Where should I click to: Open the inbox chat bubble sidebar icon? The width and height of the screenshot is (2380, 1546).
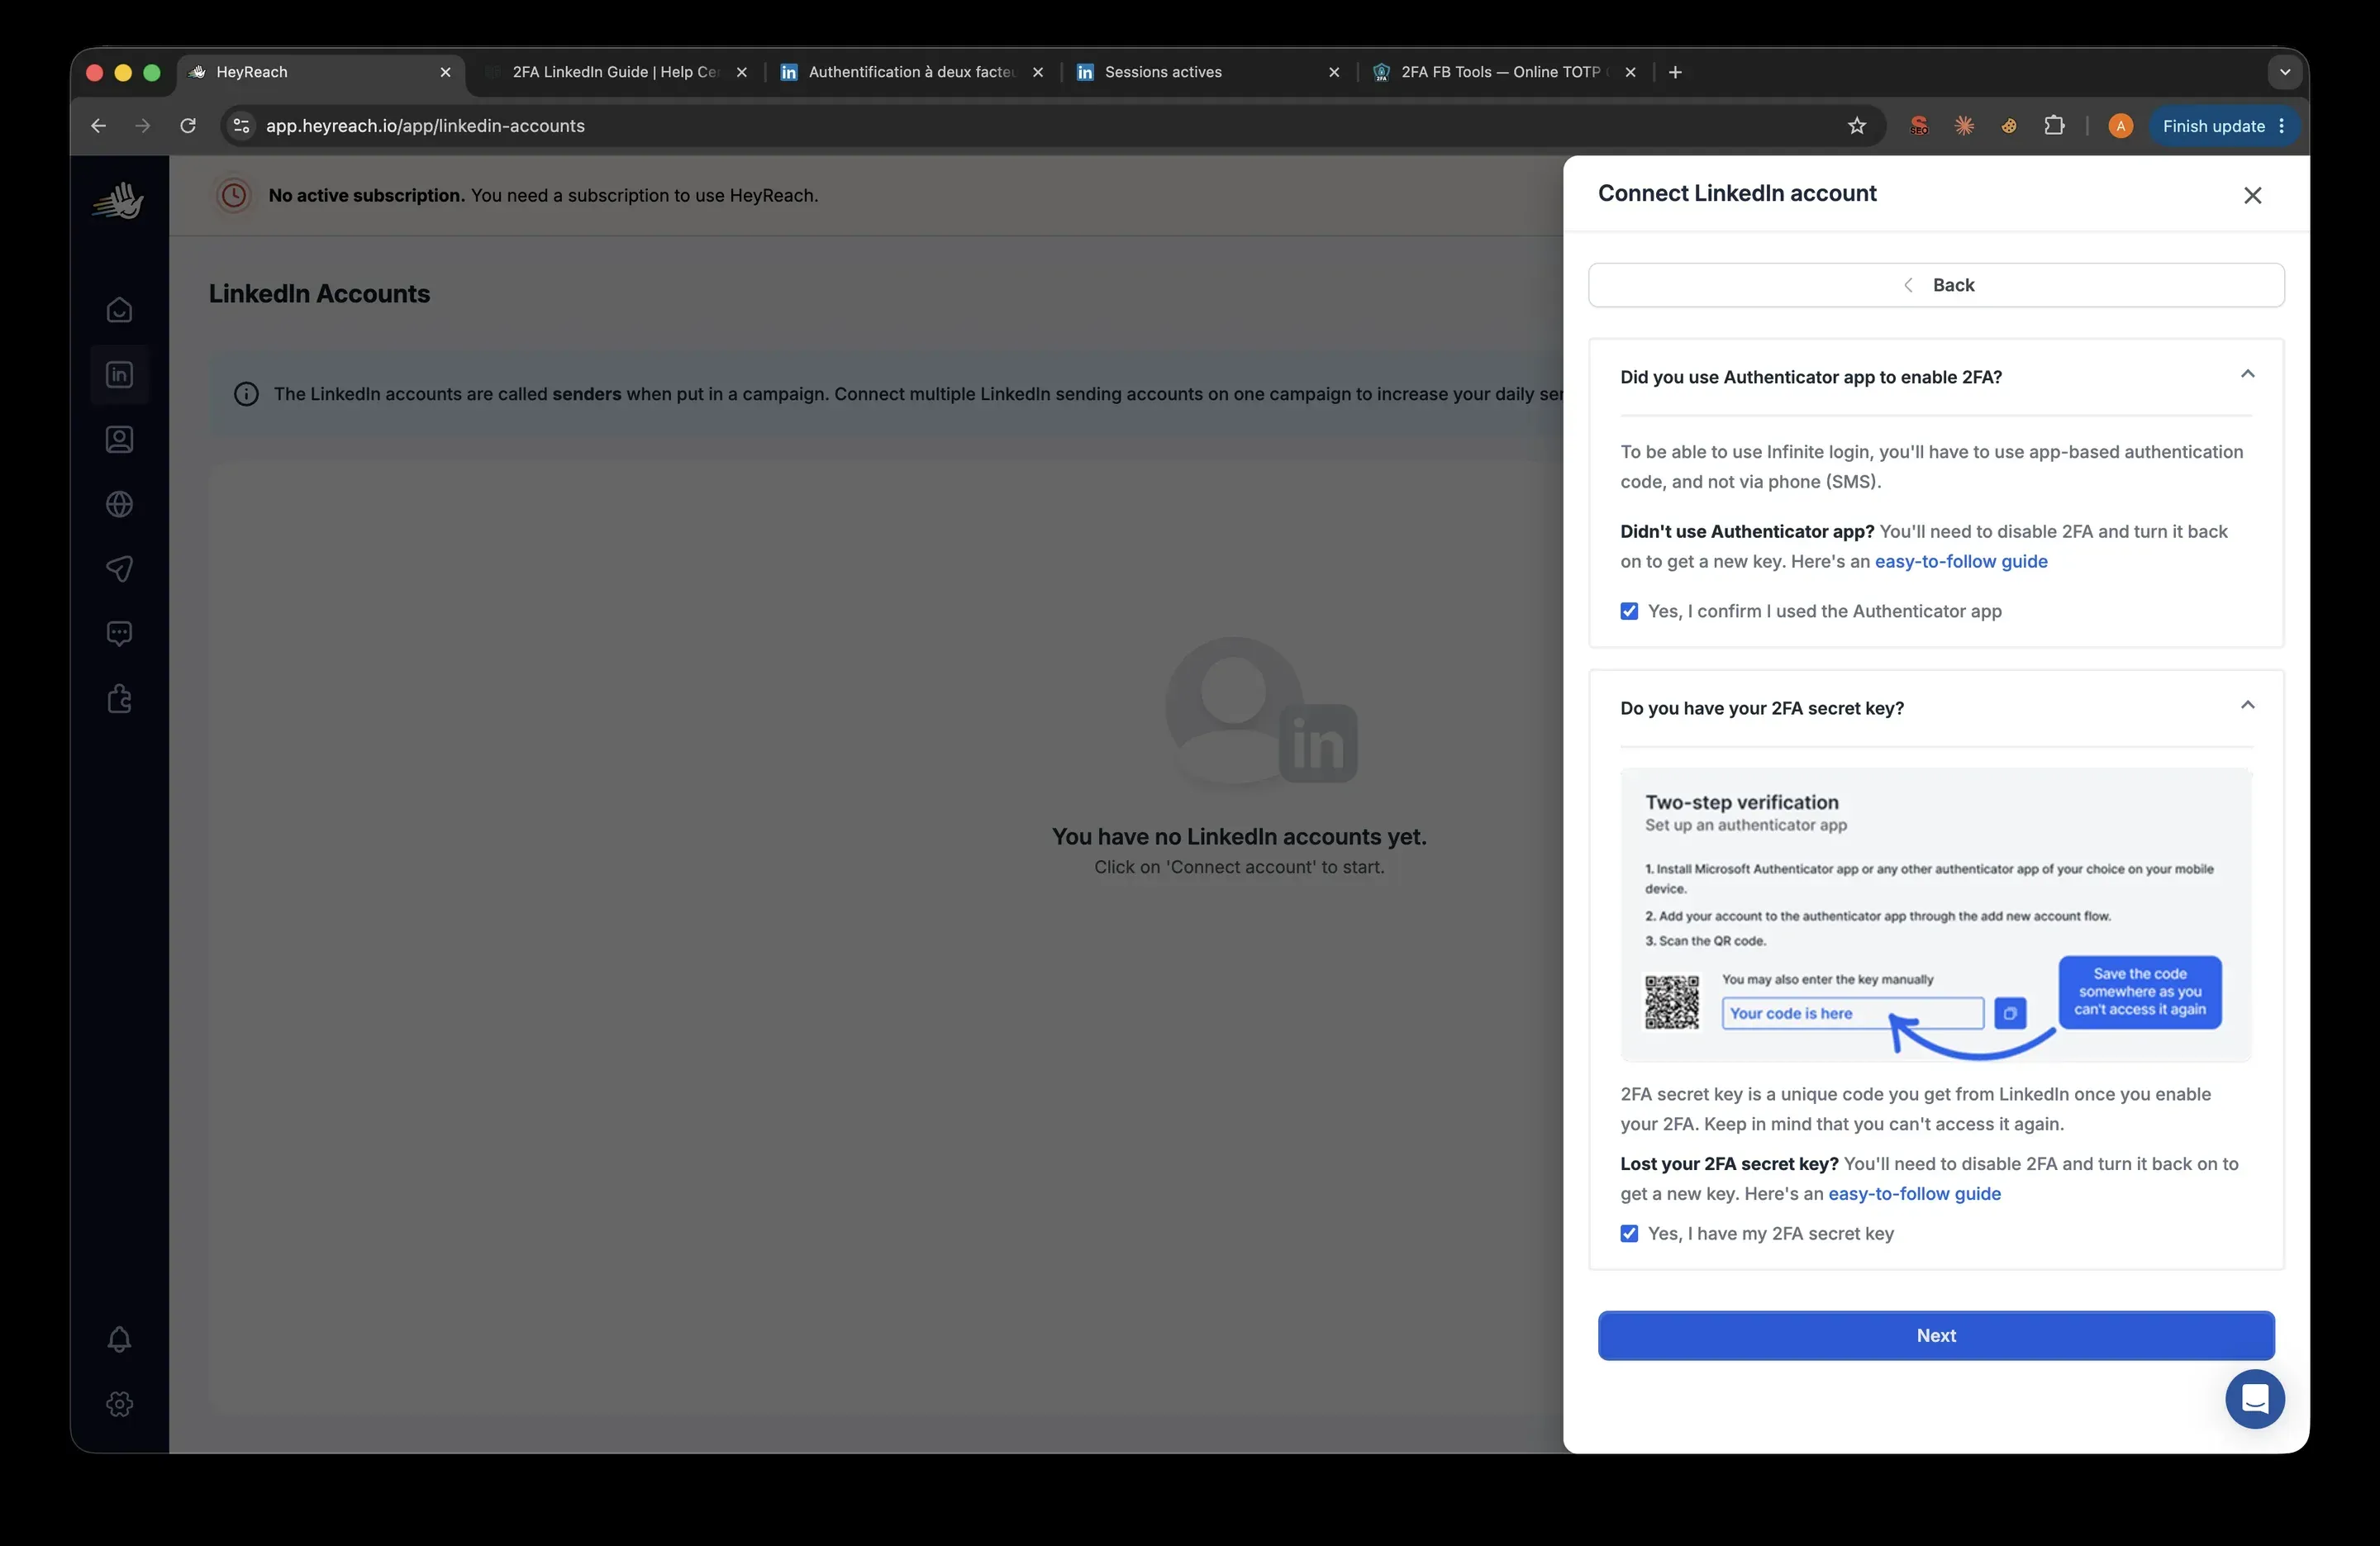click(x=119, y=634)
